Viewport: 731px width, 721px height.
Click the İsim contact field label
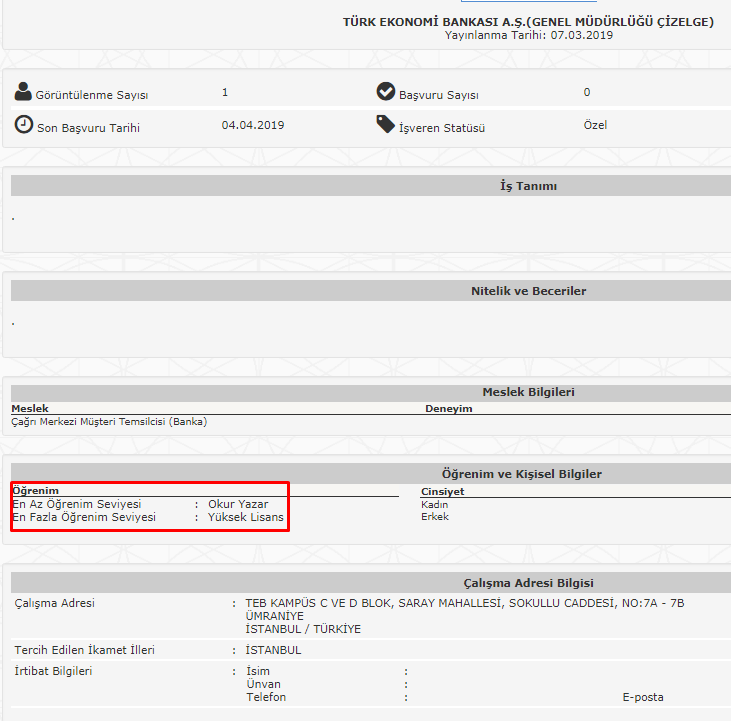(x=258, y=671)
